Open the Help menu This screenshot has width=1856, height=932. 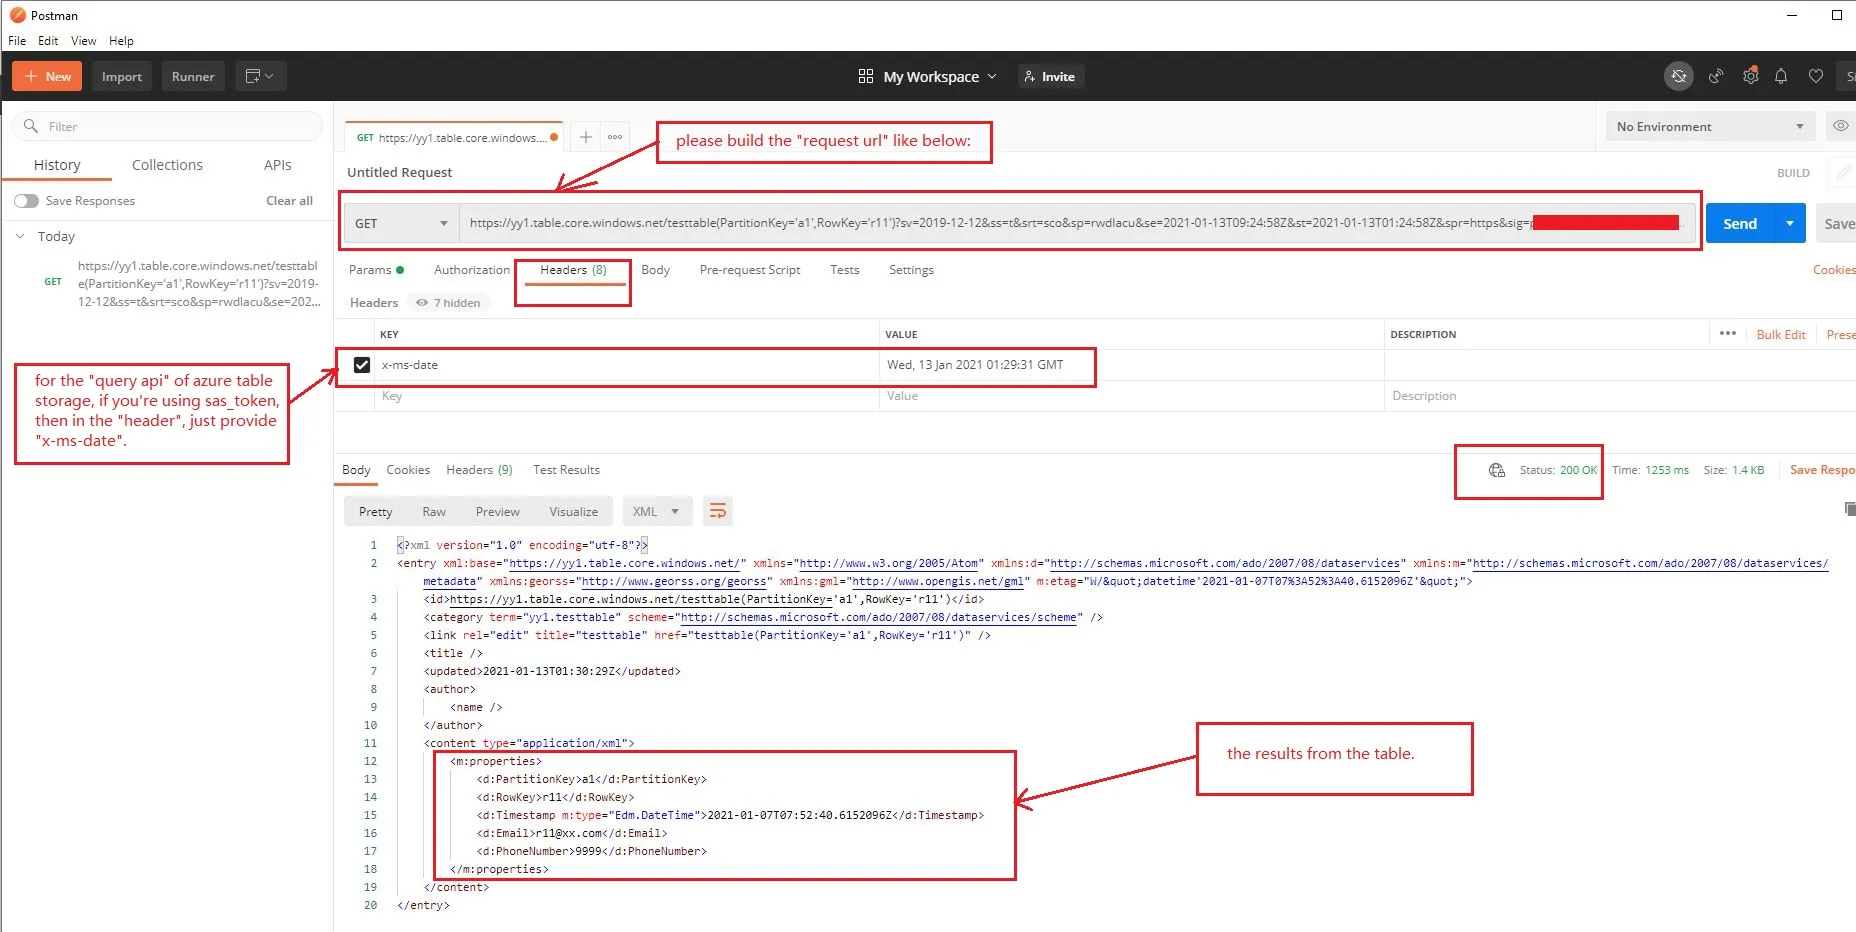[x=121, y=41]
